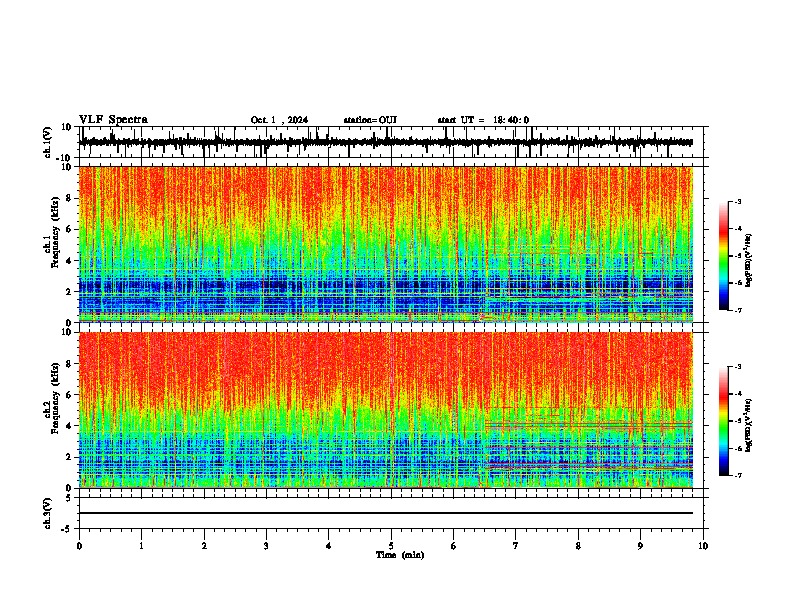The height and width of the screenshot is (612, 792).
Task: Click time axis tick label "4"
Action: pyautogui.click(x=329, y=546)
